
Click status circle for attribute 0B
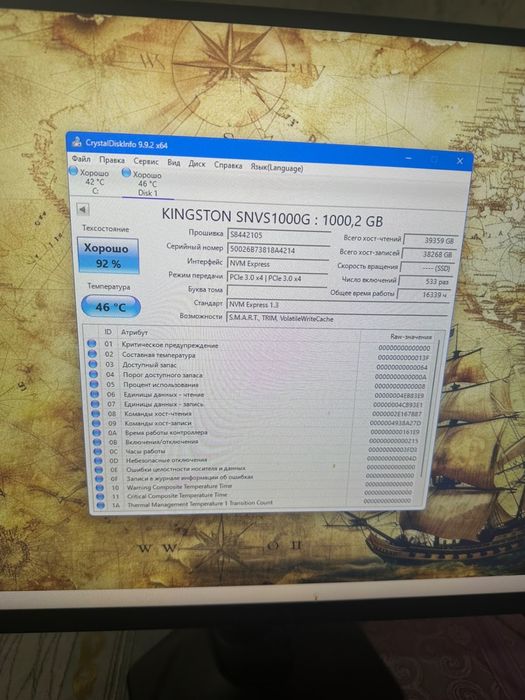tap(97, 442)
